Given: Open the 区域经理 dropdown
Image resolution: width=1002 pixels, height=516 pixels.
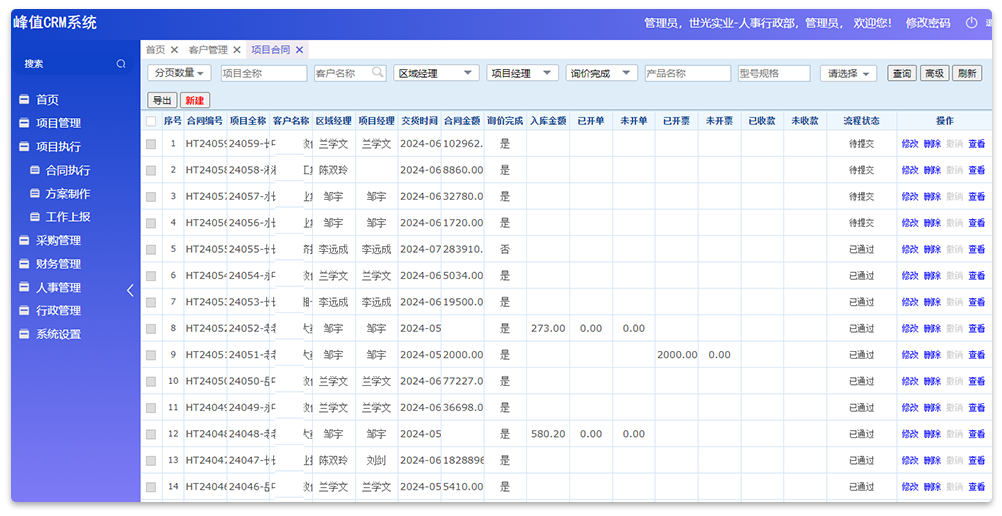Looking at the screenshot, I should point(436,73).
